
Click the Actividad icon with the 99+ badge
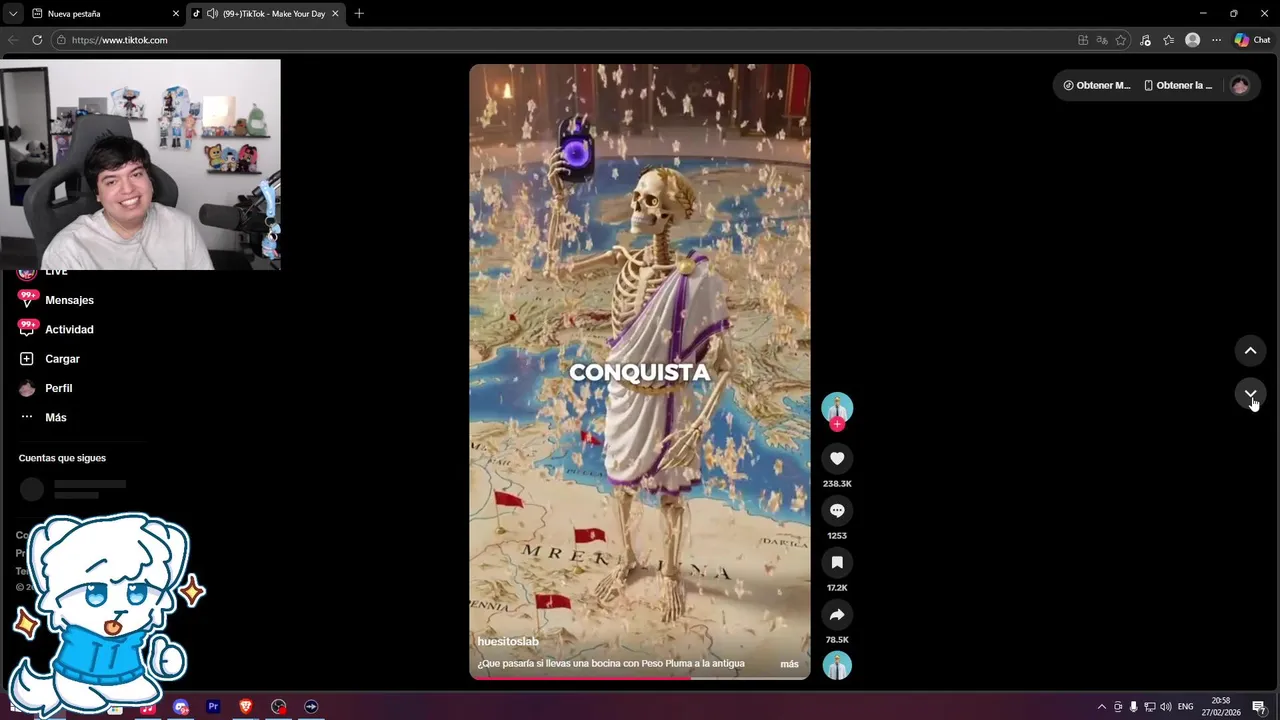(x=27, y=329)
